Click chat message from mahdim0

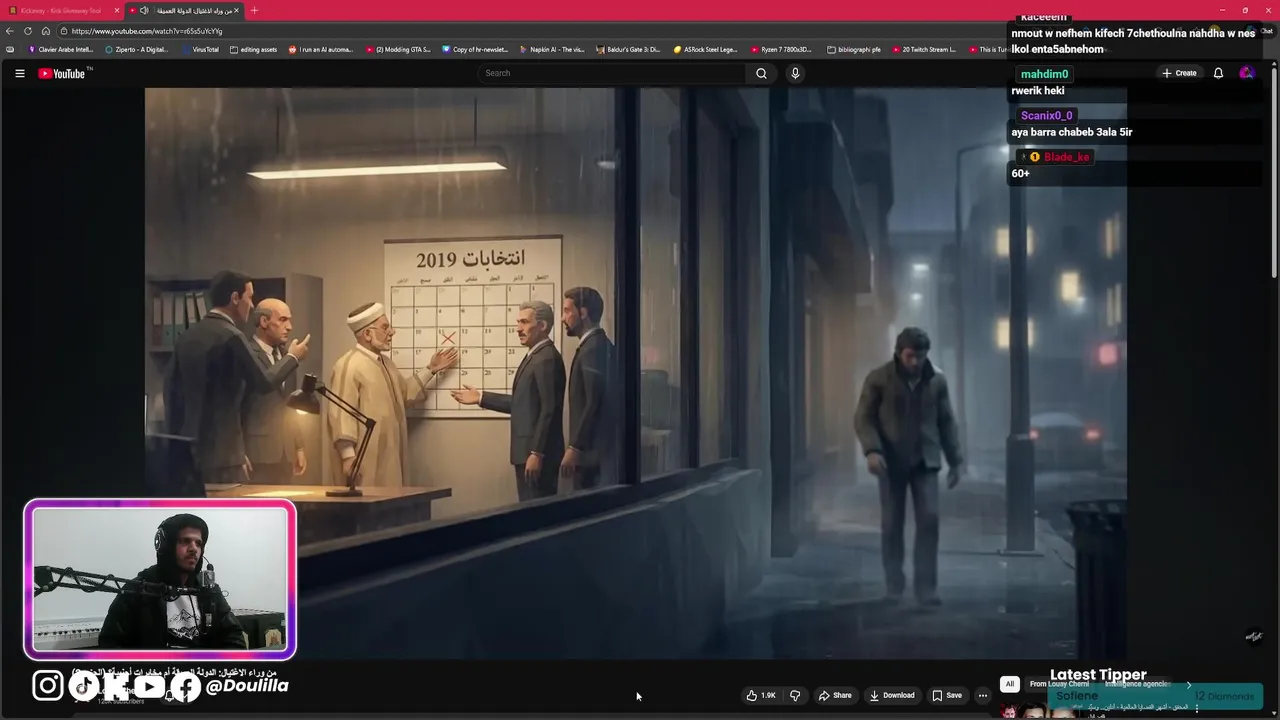pos(1037,91)
